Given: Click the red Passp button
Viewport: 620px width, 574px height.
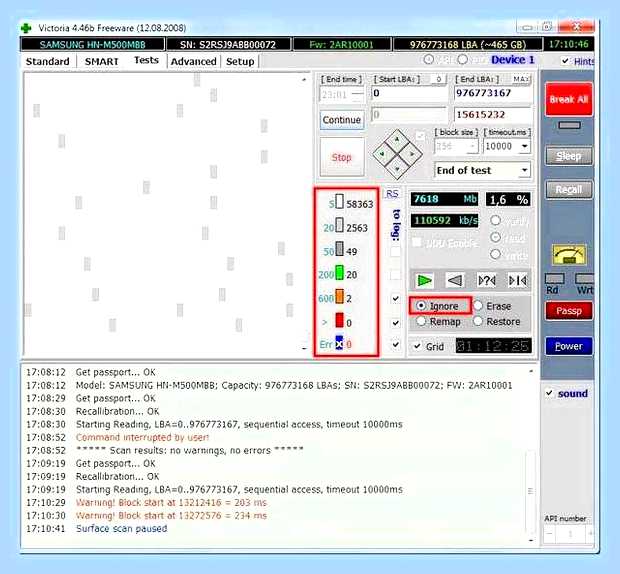Looking at the screenshot, I should tap(569, 311).
